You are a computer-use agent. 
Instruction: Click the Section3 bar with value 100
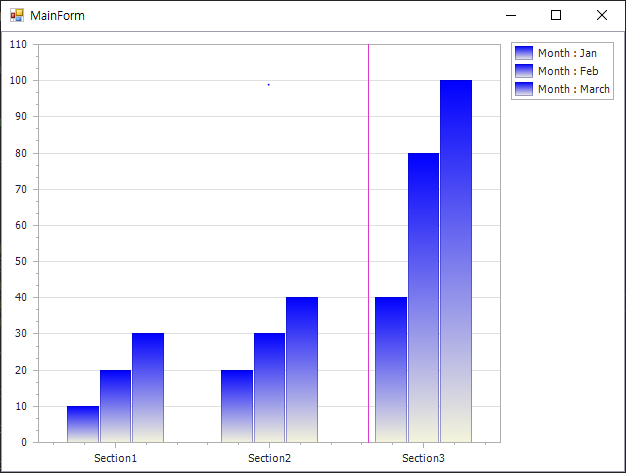[456, 261]
